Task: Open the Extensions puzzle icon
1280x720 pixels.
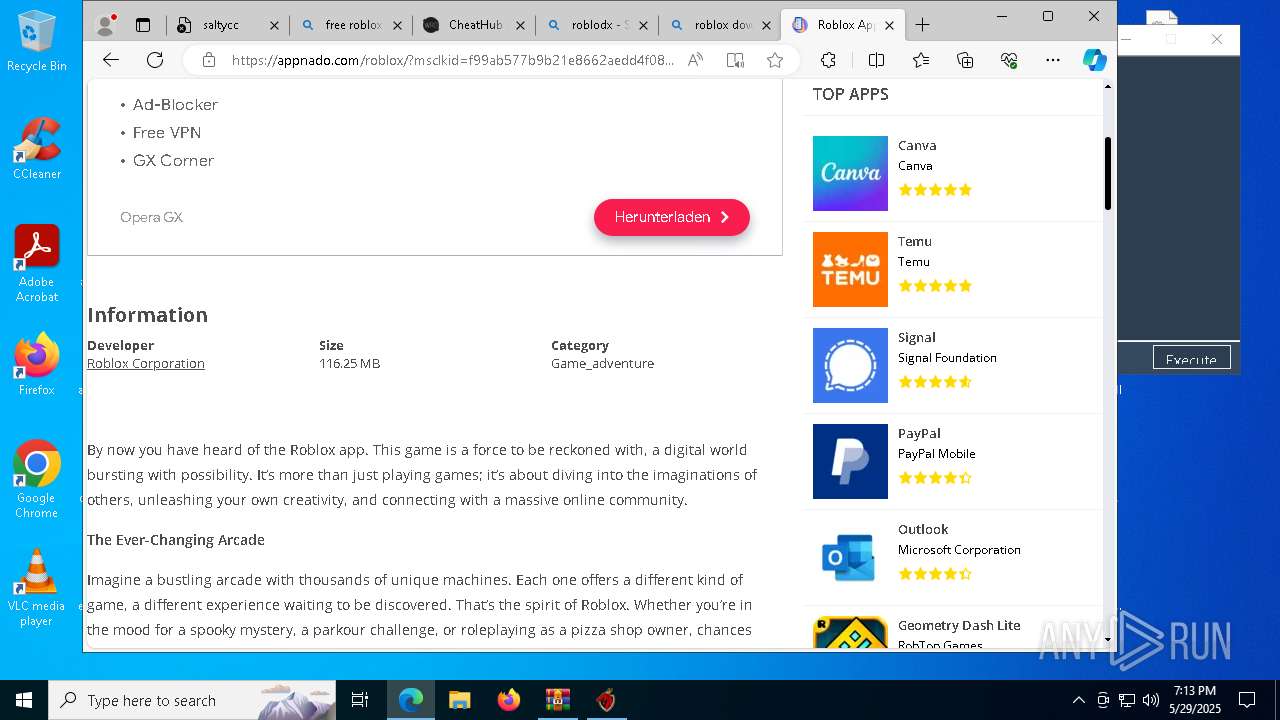Action: (x=828, y=60)
